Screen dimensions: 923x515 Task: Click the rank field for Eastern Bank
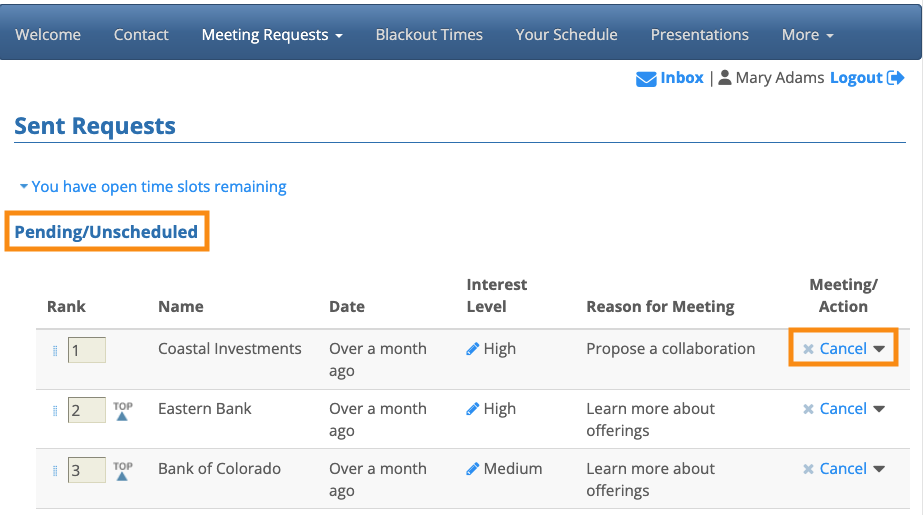coord(86,410)
